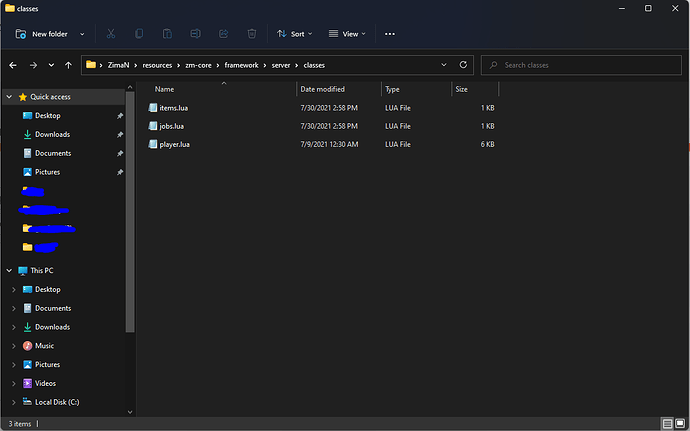Click the Copy icon in toolbar
Image resolution: width=690 pixels, height=431 pixels.
point(138,34)
